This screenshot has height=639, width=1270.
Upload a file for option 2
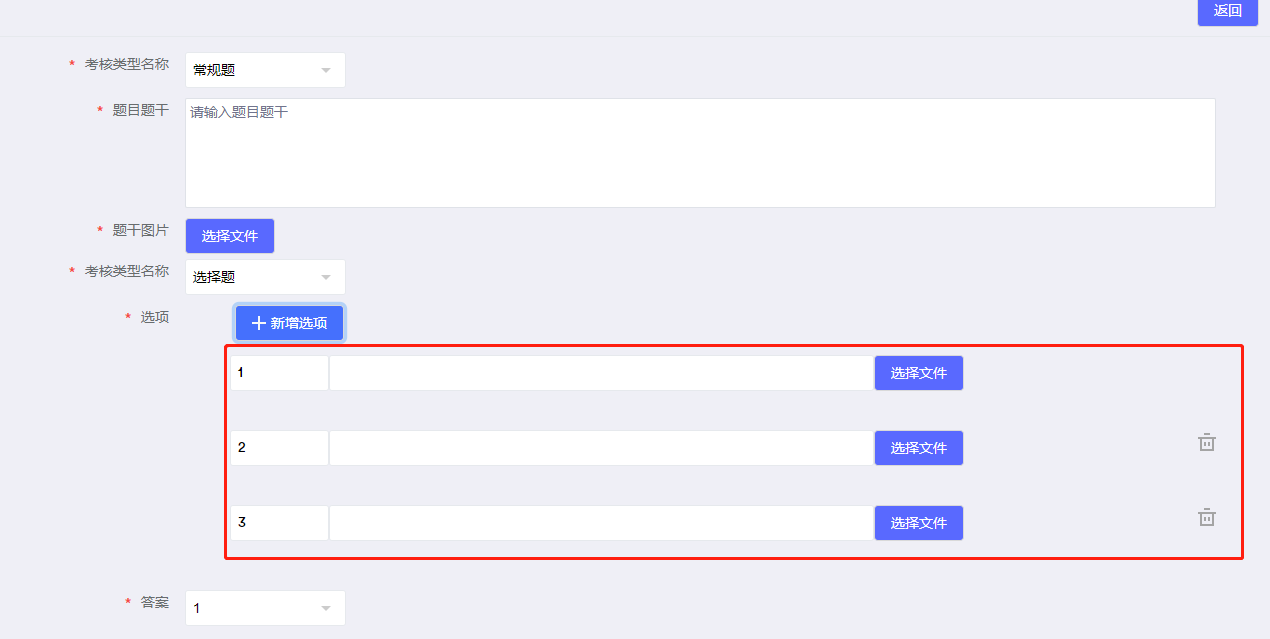tap(918, 448)
